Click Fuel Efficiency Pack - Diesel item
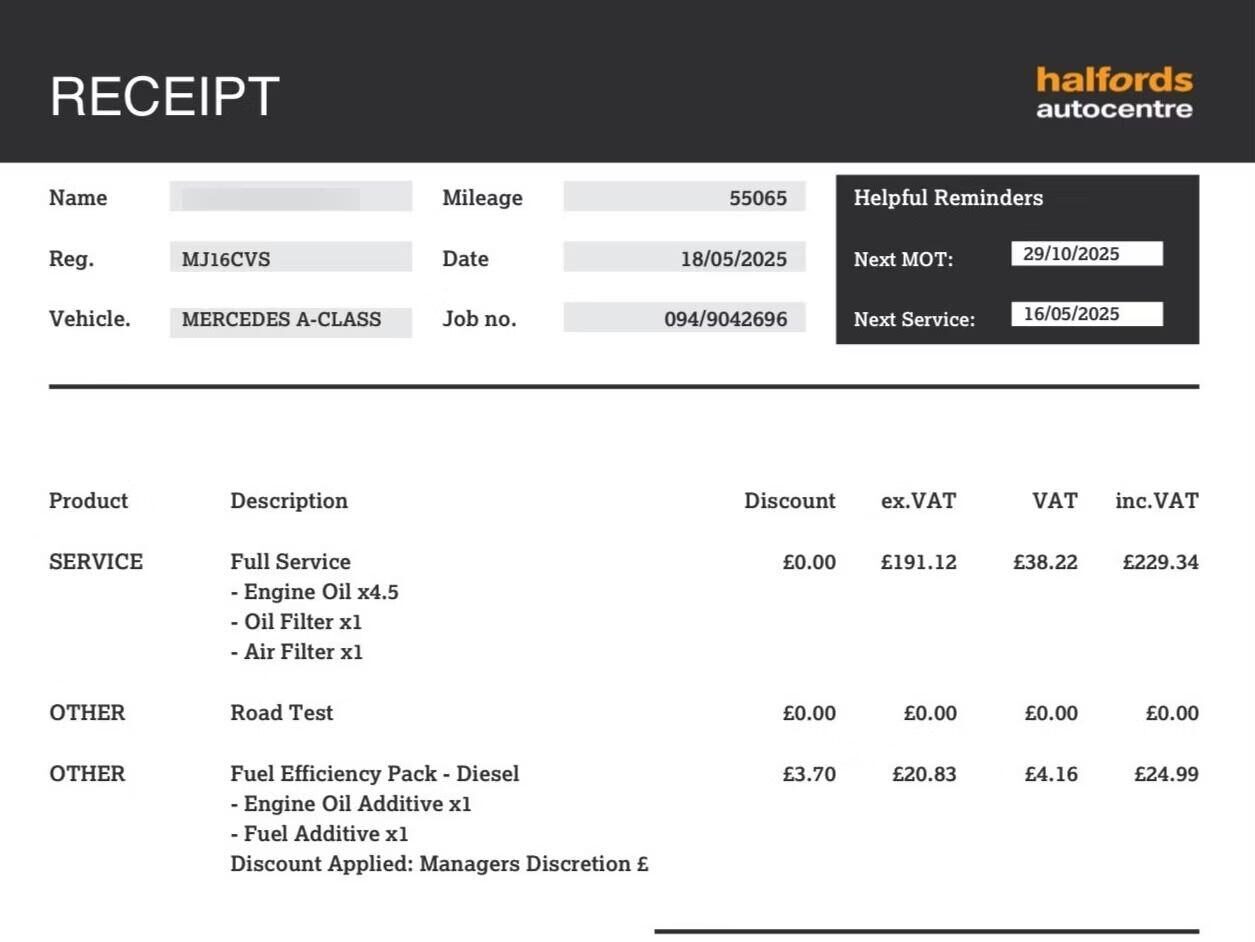The image size is (1255, 942). tap(374, 774)
